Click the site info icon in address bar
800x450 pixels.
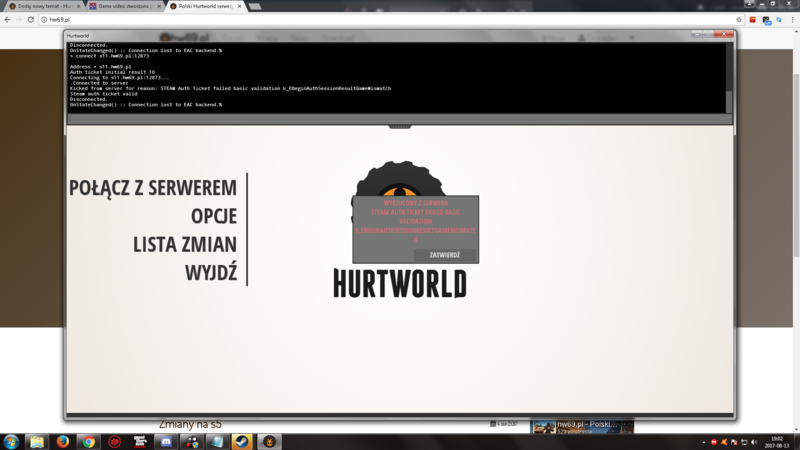tap(44, 19)
